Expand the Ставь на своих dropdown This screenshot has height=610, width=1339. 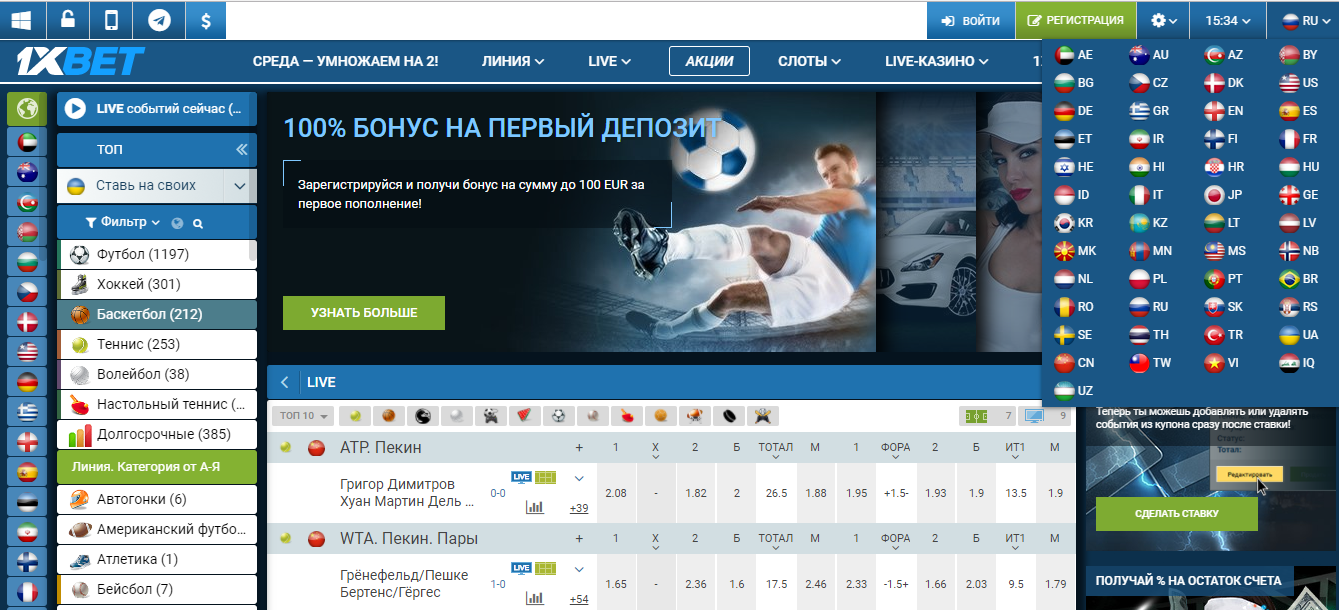point(239,186)
